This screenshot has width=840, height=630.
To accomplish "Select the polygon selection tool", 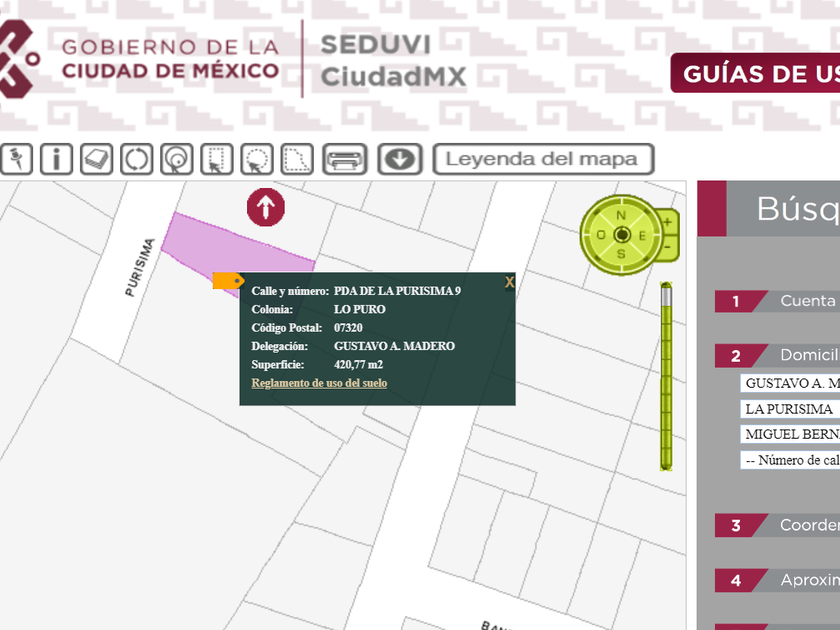I will tap(297, 159).
